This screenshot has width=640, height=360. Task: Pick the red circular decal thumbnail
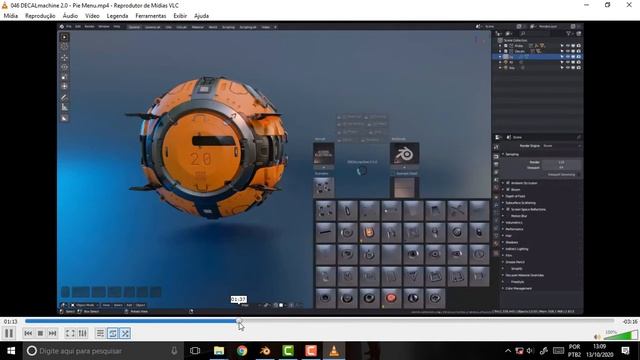pyautogui.click(x=391, y=298)
